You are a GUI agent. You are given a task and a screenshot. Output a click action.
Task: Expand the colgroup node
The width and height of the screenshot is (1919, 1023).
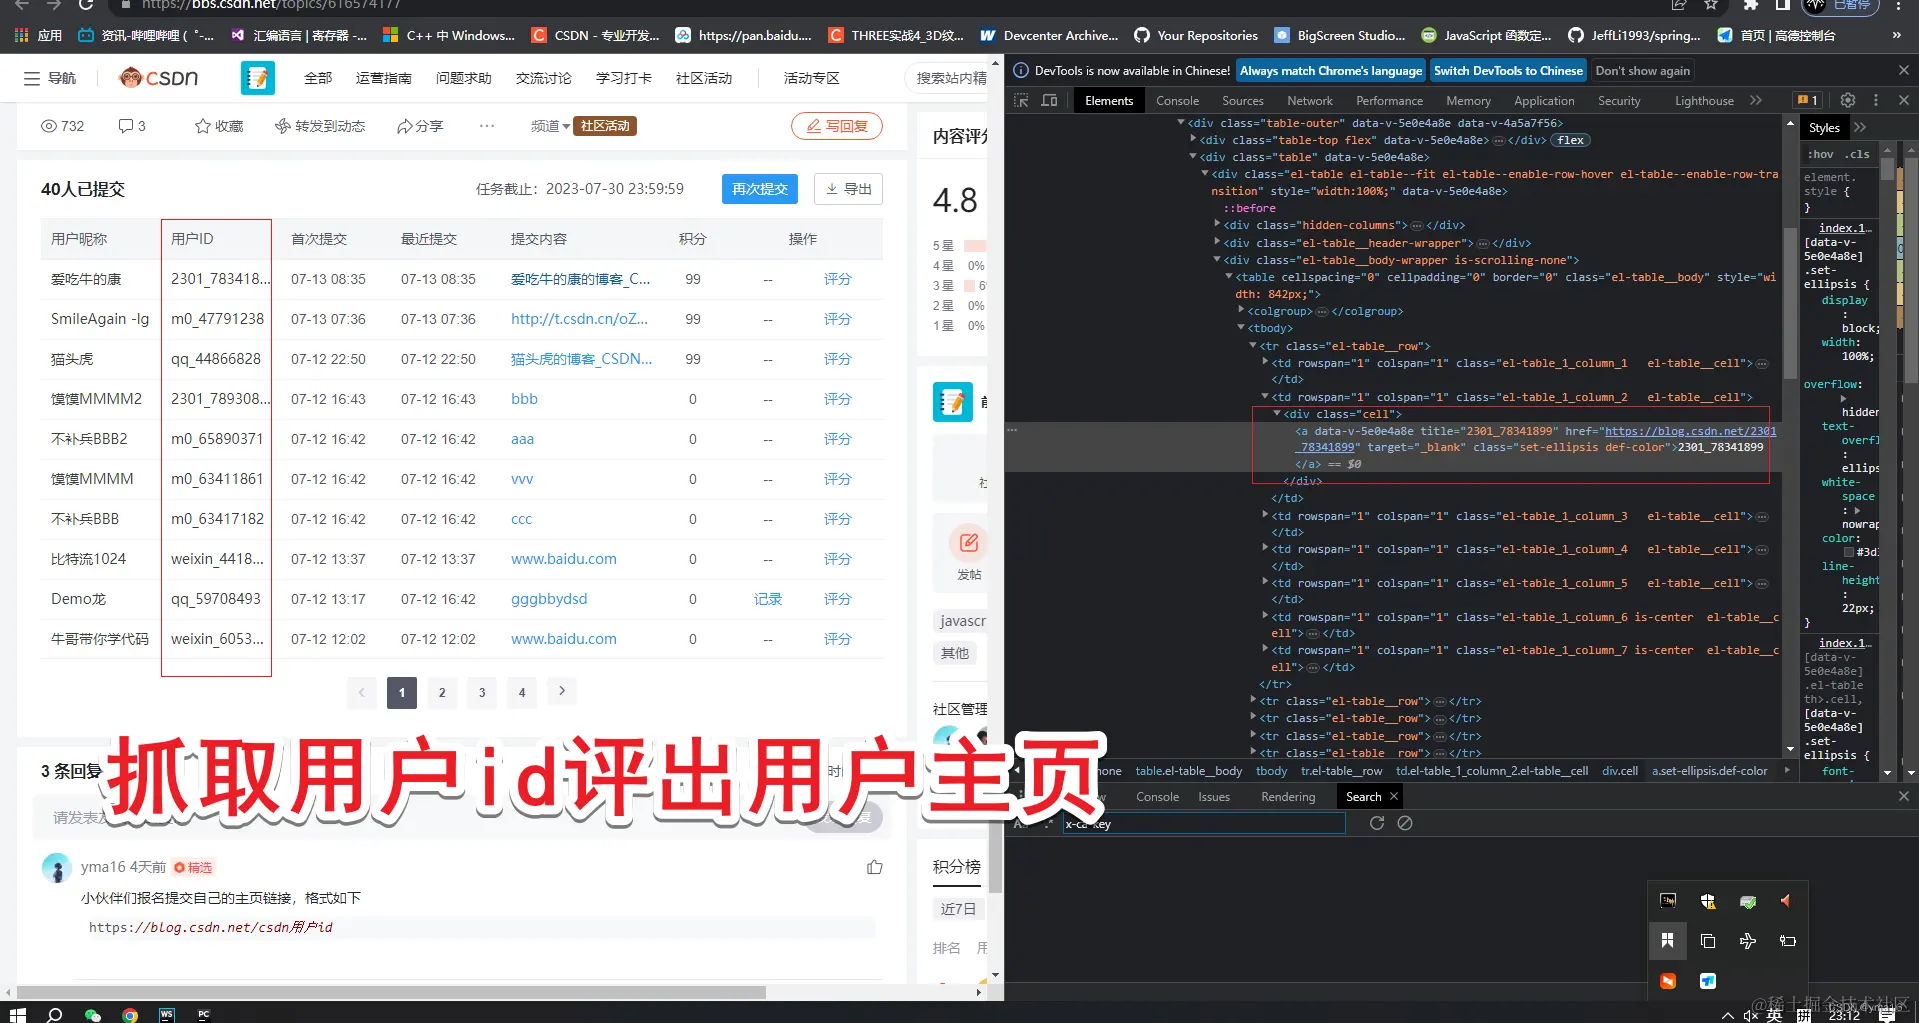click(1241, 311)
